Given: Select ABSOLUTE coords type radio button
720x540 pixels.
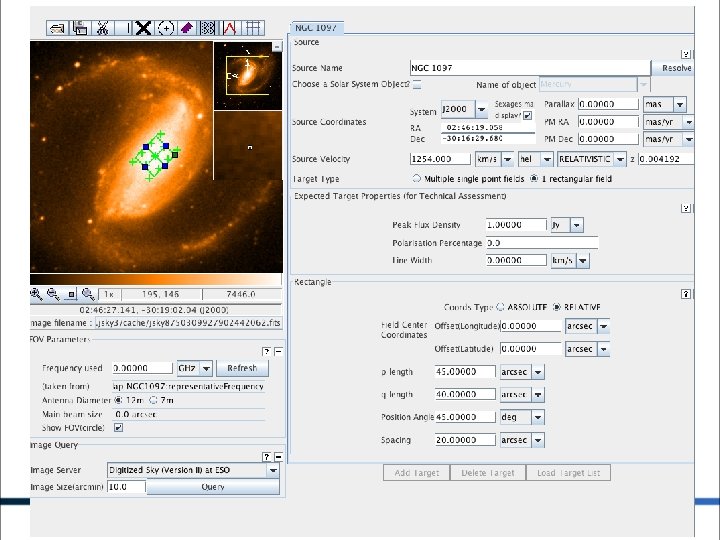Looking at the screenshot, I should point(500,307).
